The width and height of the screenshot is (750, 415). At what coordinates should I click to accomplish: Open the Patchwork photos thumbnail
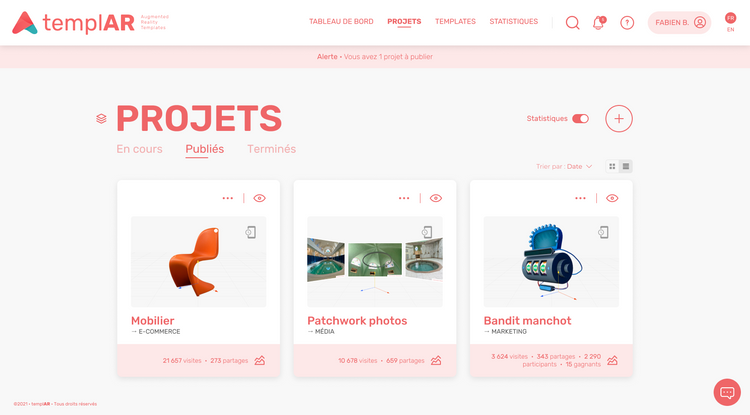coord(375,262)
